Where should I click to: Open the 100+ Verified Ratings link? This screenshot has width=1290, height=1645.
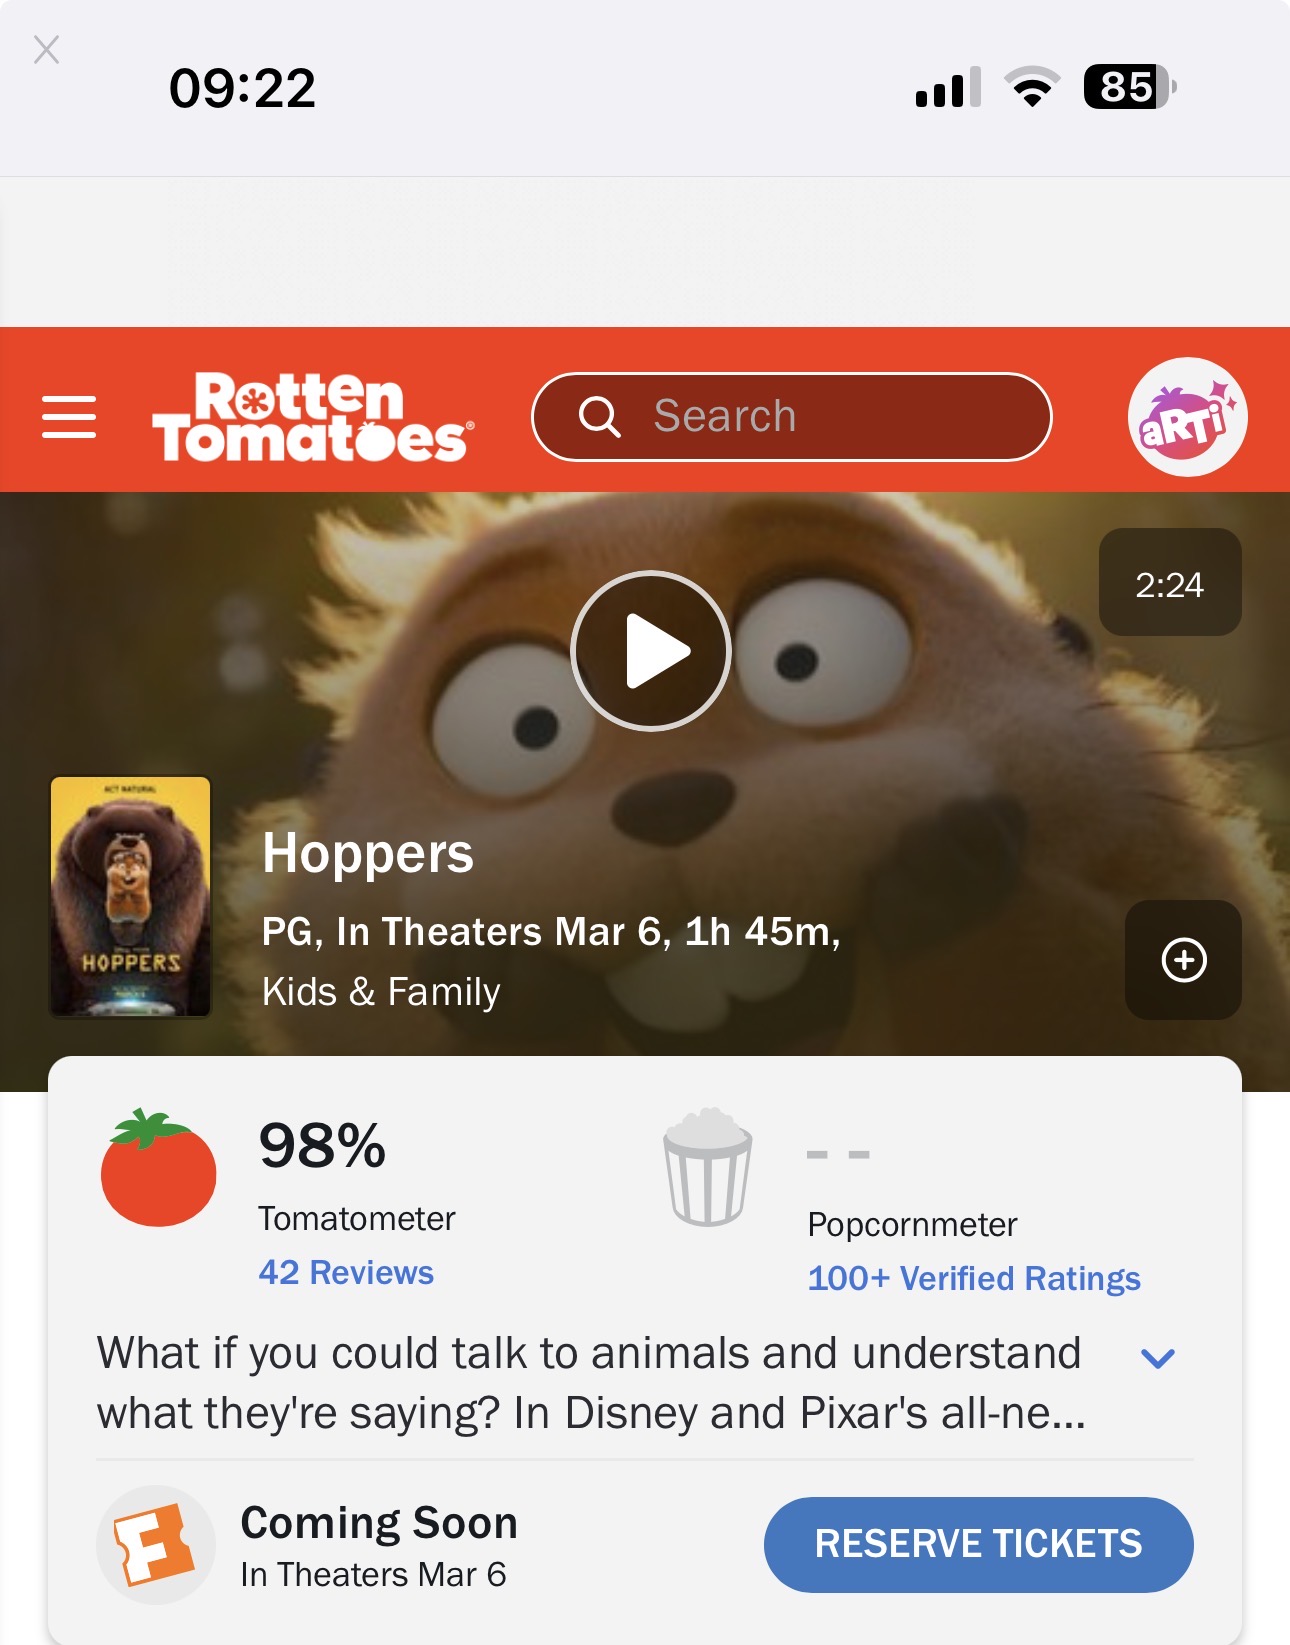(974, 1278)
